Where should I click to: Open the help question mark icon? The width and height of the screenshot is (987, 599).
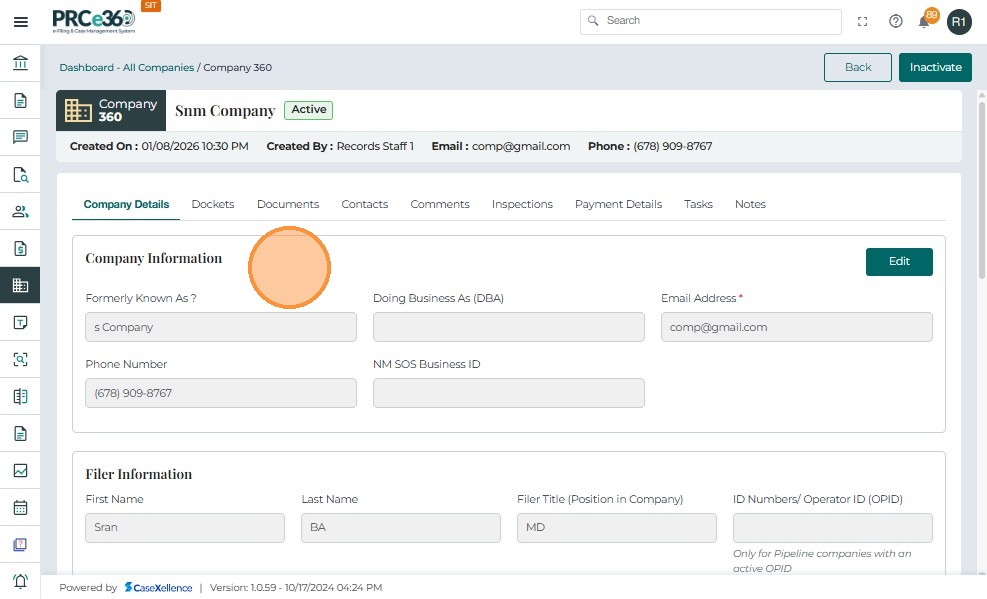[896, 21]
